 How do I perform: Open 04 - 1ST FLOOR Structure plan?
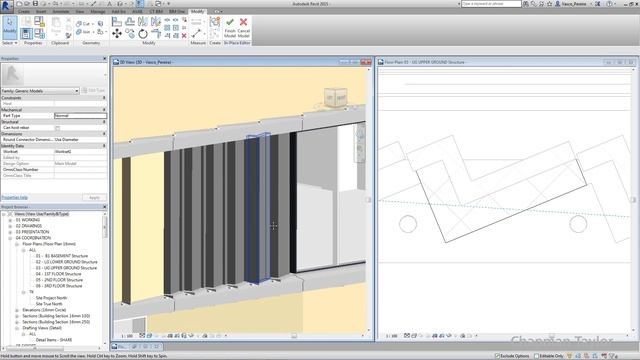tap(58, 274)
